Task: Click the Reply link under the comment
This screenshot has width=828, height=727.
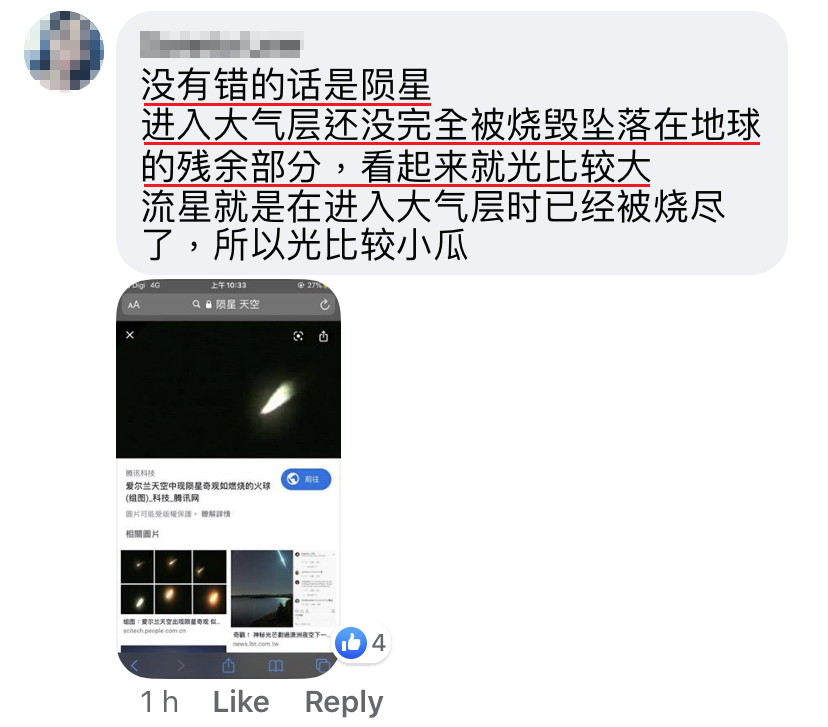Action: [x=344, y=703]
